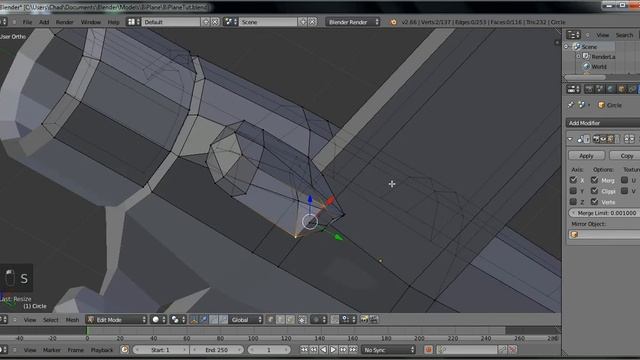
Task: Click the End: 250 frame field
Action: 217,350
